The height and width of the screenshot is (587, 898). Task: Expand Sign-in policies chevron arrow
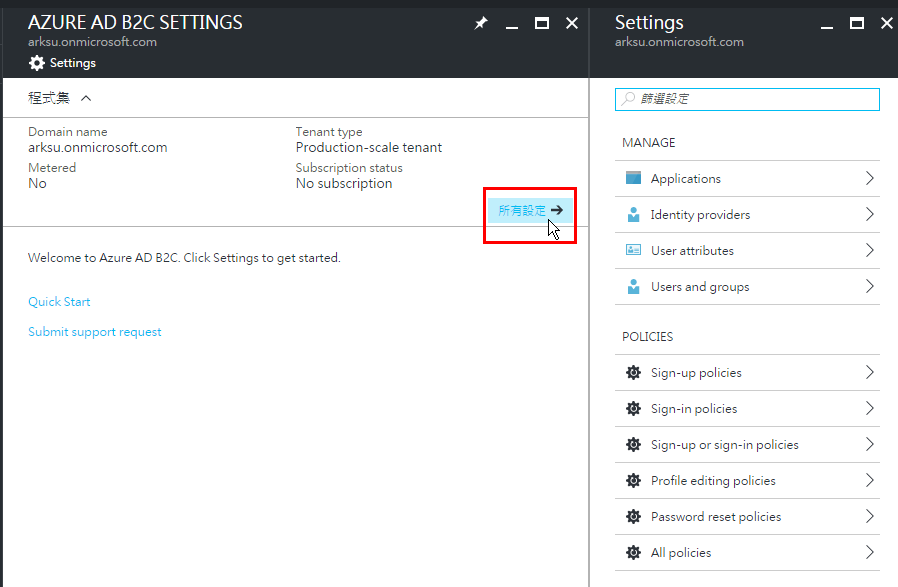tap(870, 408)
